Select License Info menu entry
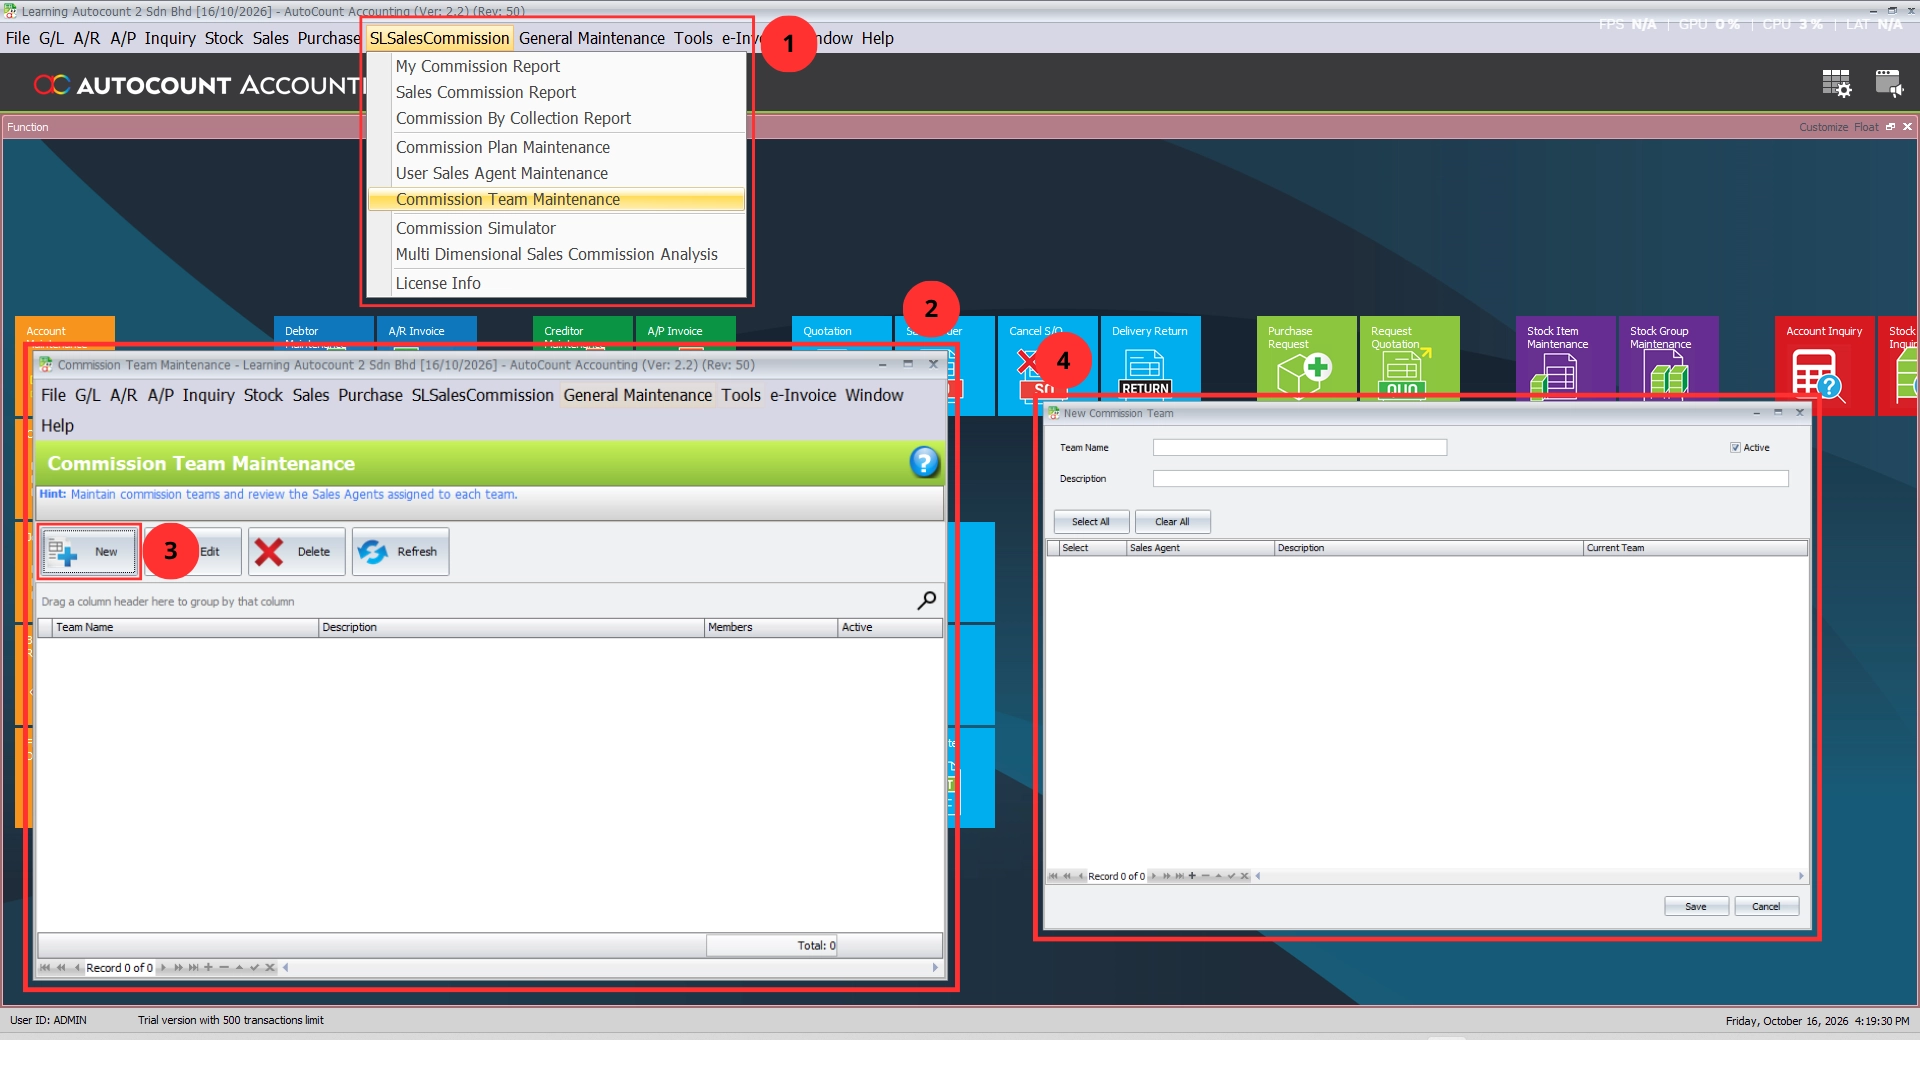The height and width of the screenshot is (1080, 1920). pyautogui.click(x=556, y=283)
